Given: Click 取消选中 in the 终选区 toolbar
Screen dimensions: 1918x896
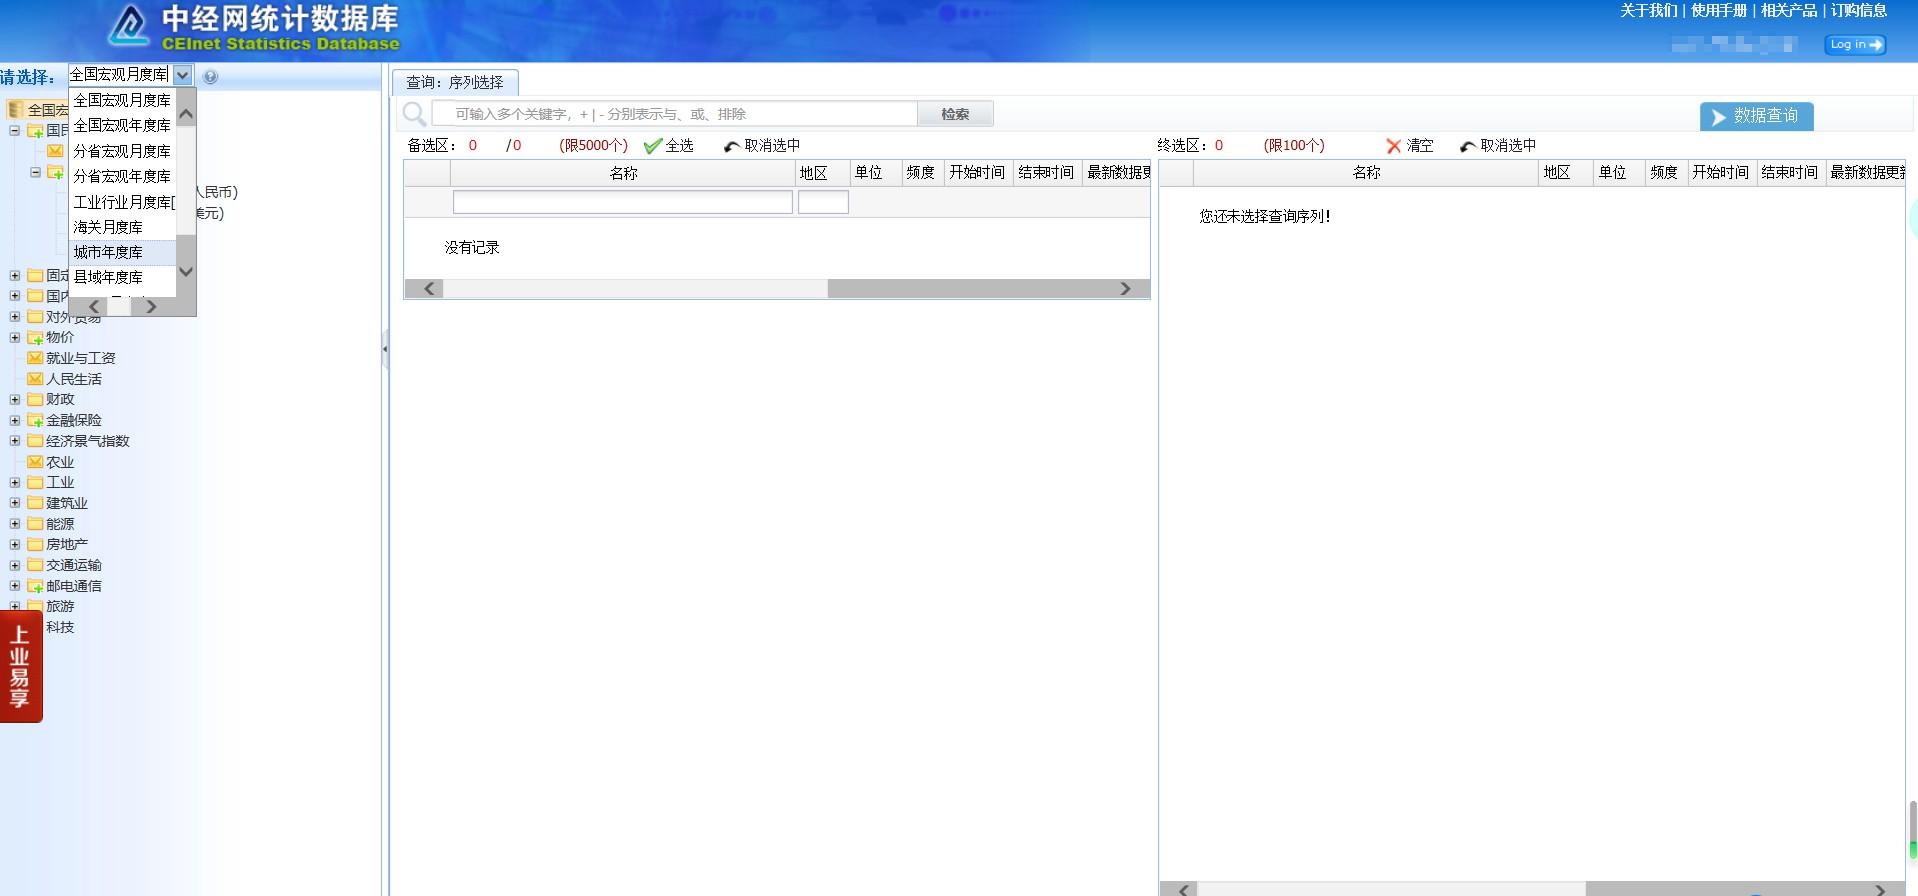Looking at the screenshot, I should [x=1498, y=146].
